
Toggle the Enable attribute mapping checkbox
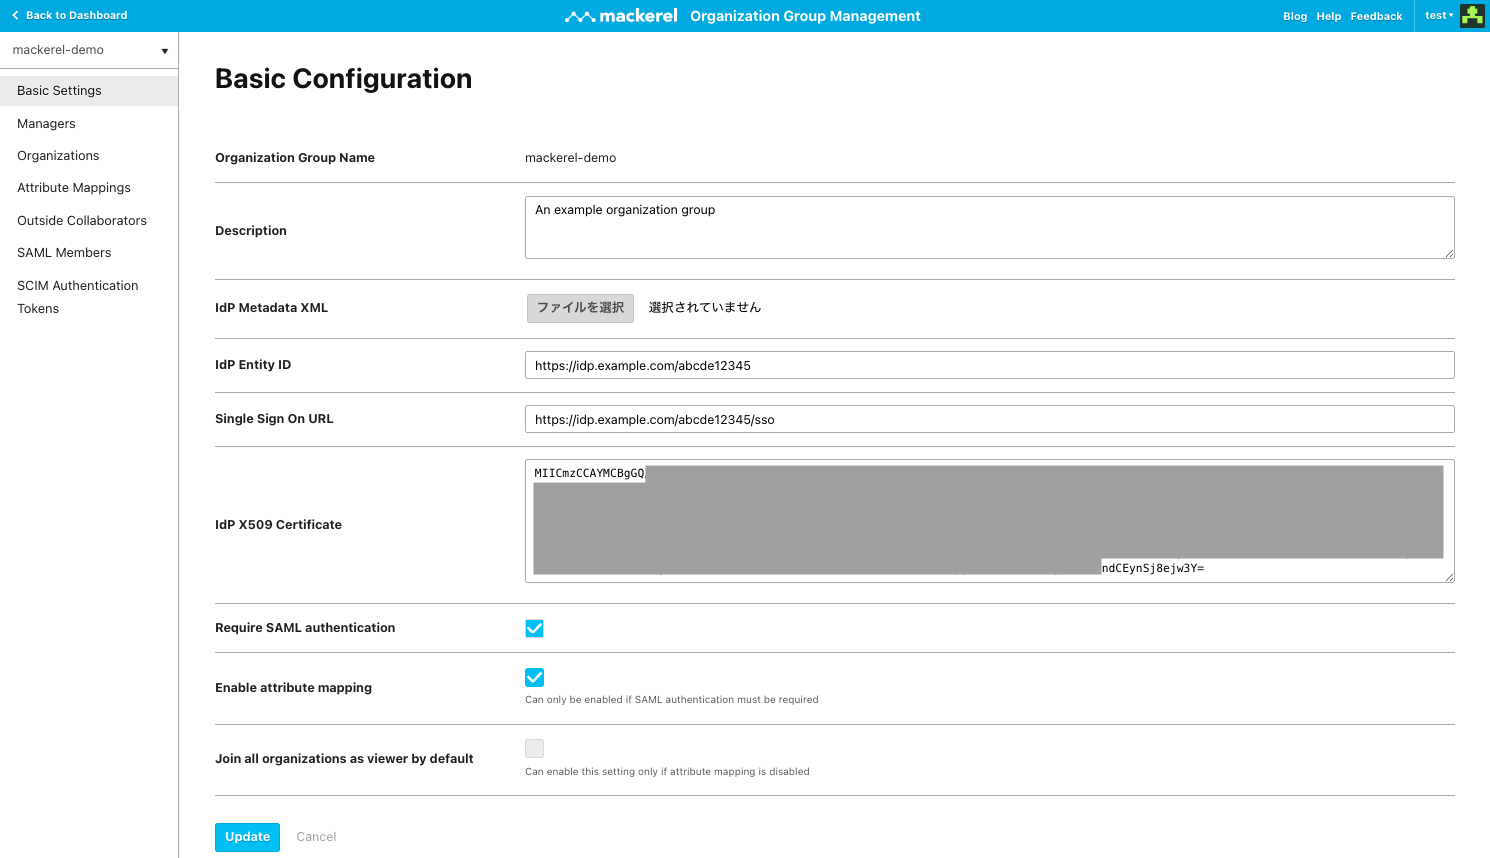coord(535,677)
